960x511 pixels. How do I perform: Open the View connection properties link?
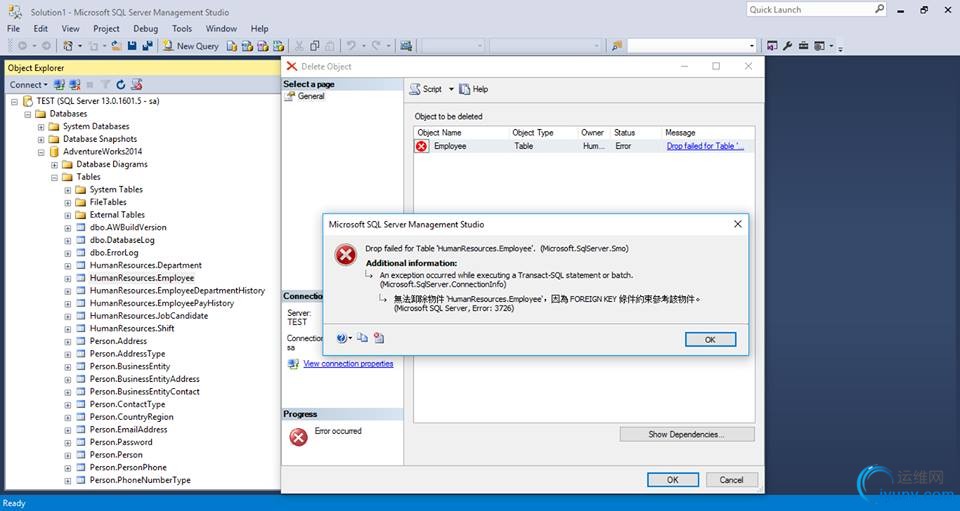coord(348,364)
